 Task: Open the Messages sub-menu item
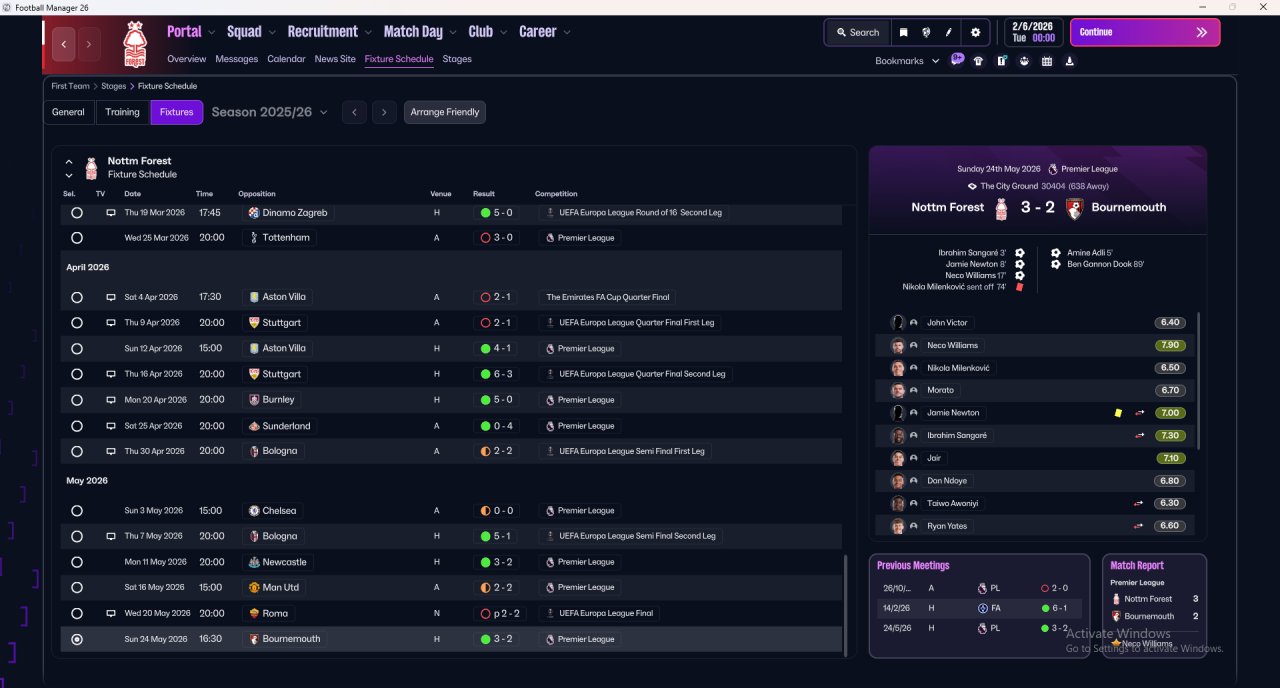tap(236, 59)
